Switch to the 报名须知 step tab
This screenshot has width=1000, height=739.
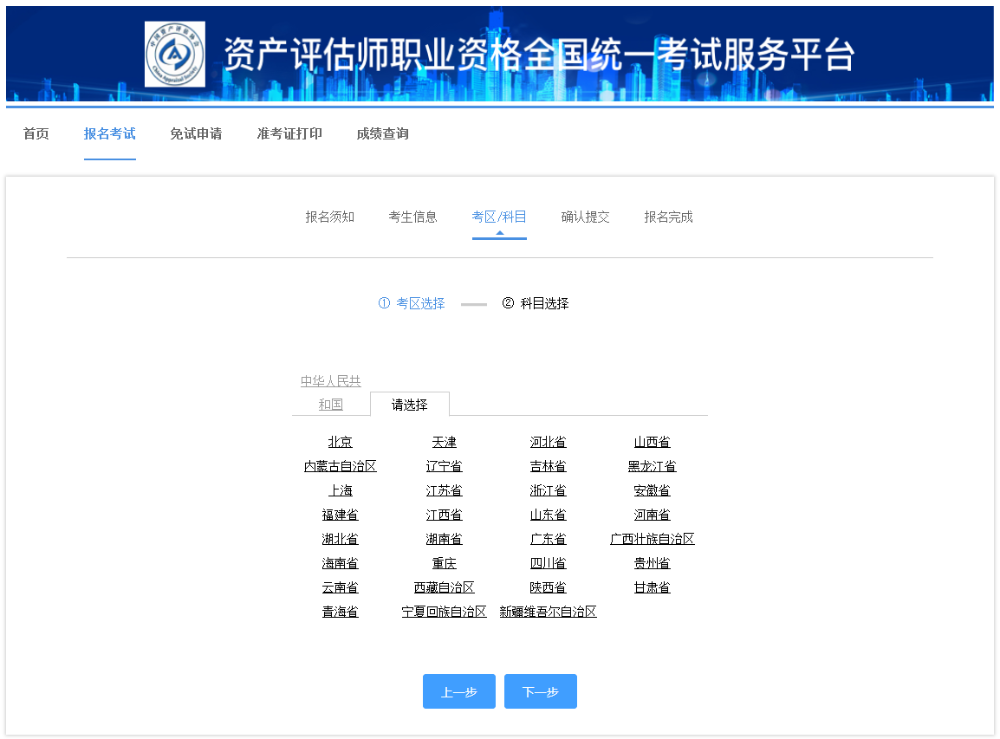330,216
